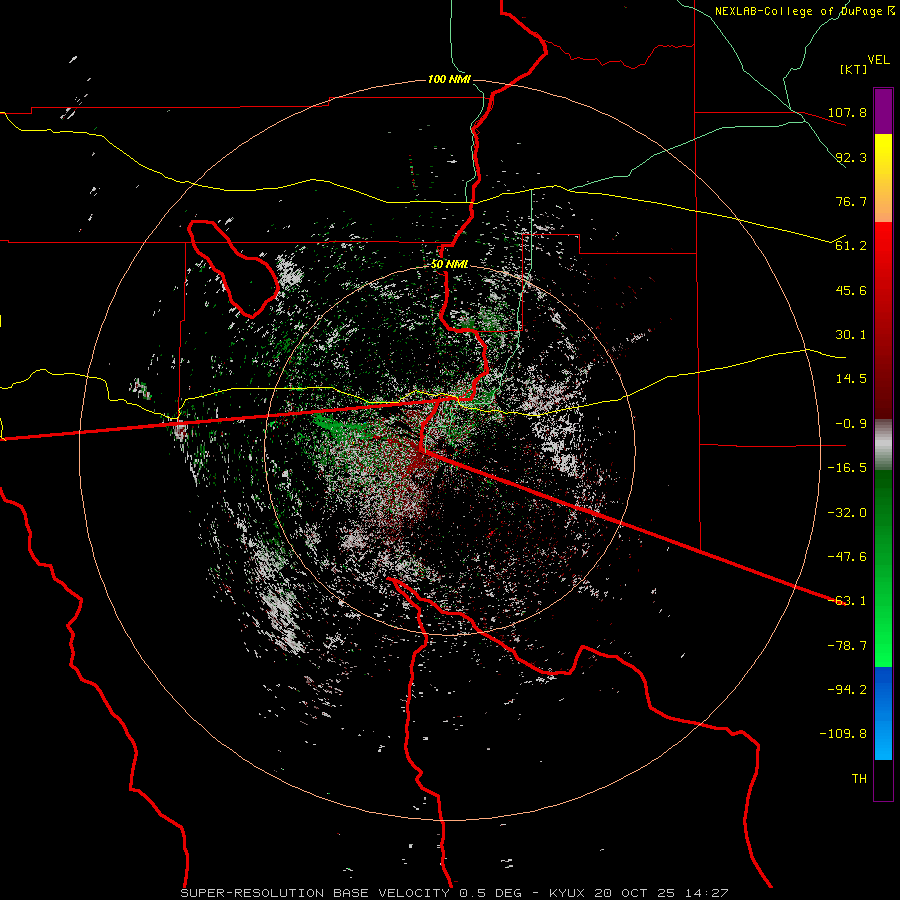Click the 20 OCT 25 14:27 timestamp

(x=662, y=893)
